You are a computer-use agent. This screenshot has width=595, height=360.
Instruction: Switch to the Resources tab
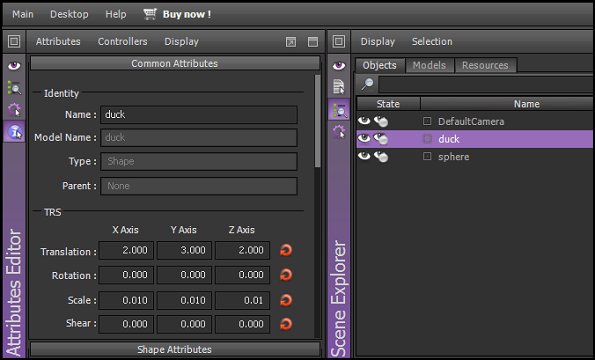coord(485,65)
